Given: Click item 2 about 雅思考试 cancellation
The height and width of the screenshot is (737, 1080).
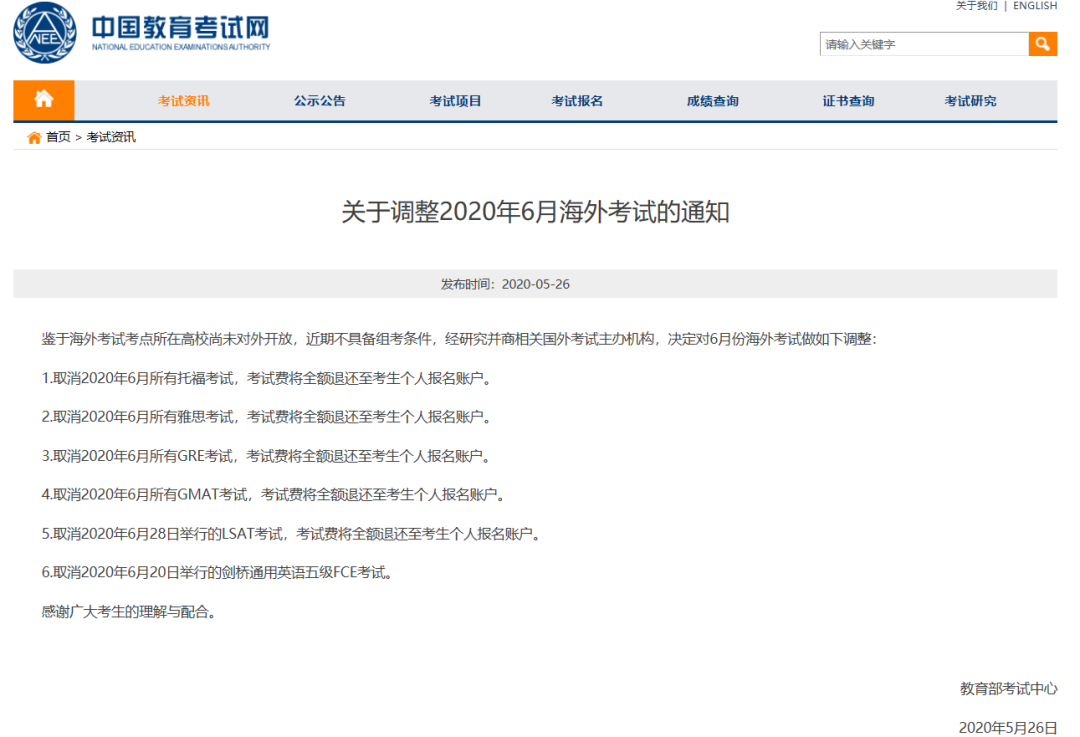Looking at the screenshot, I should [267, 417].
